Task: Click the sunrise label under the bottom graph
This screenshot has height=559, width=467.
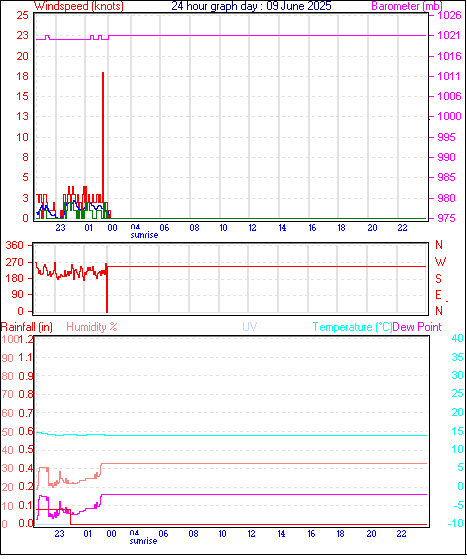Action: click(x=143, y=541)
